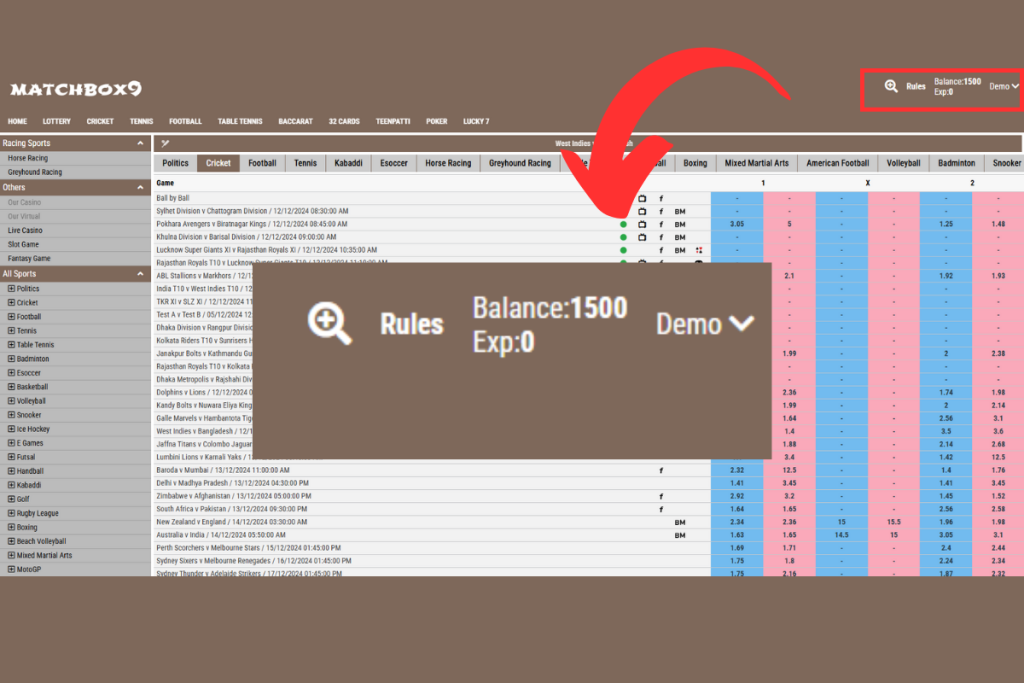Click fancy 'f' icon for Pokhara Avengers match

(x=661, y=225)
